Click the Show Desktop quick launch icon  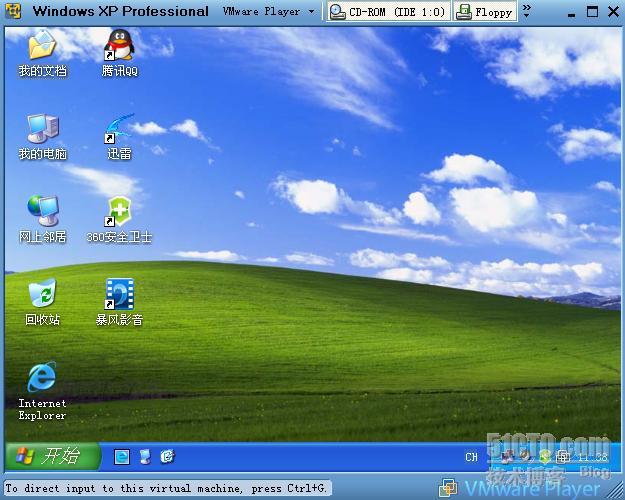tap(145, 457)
